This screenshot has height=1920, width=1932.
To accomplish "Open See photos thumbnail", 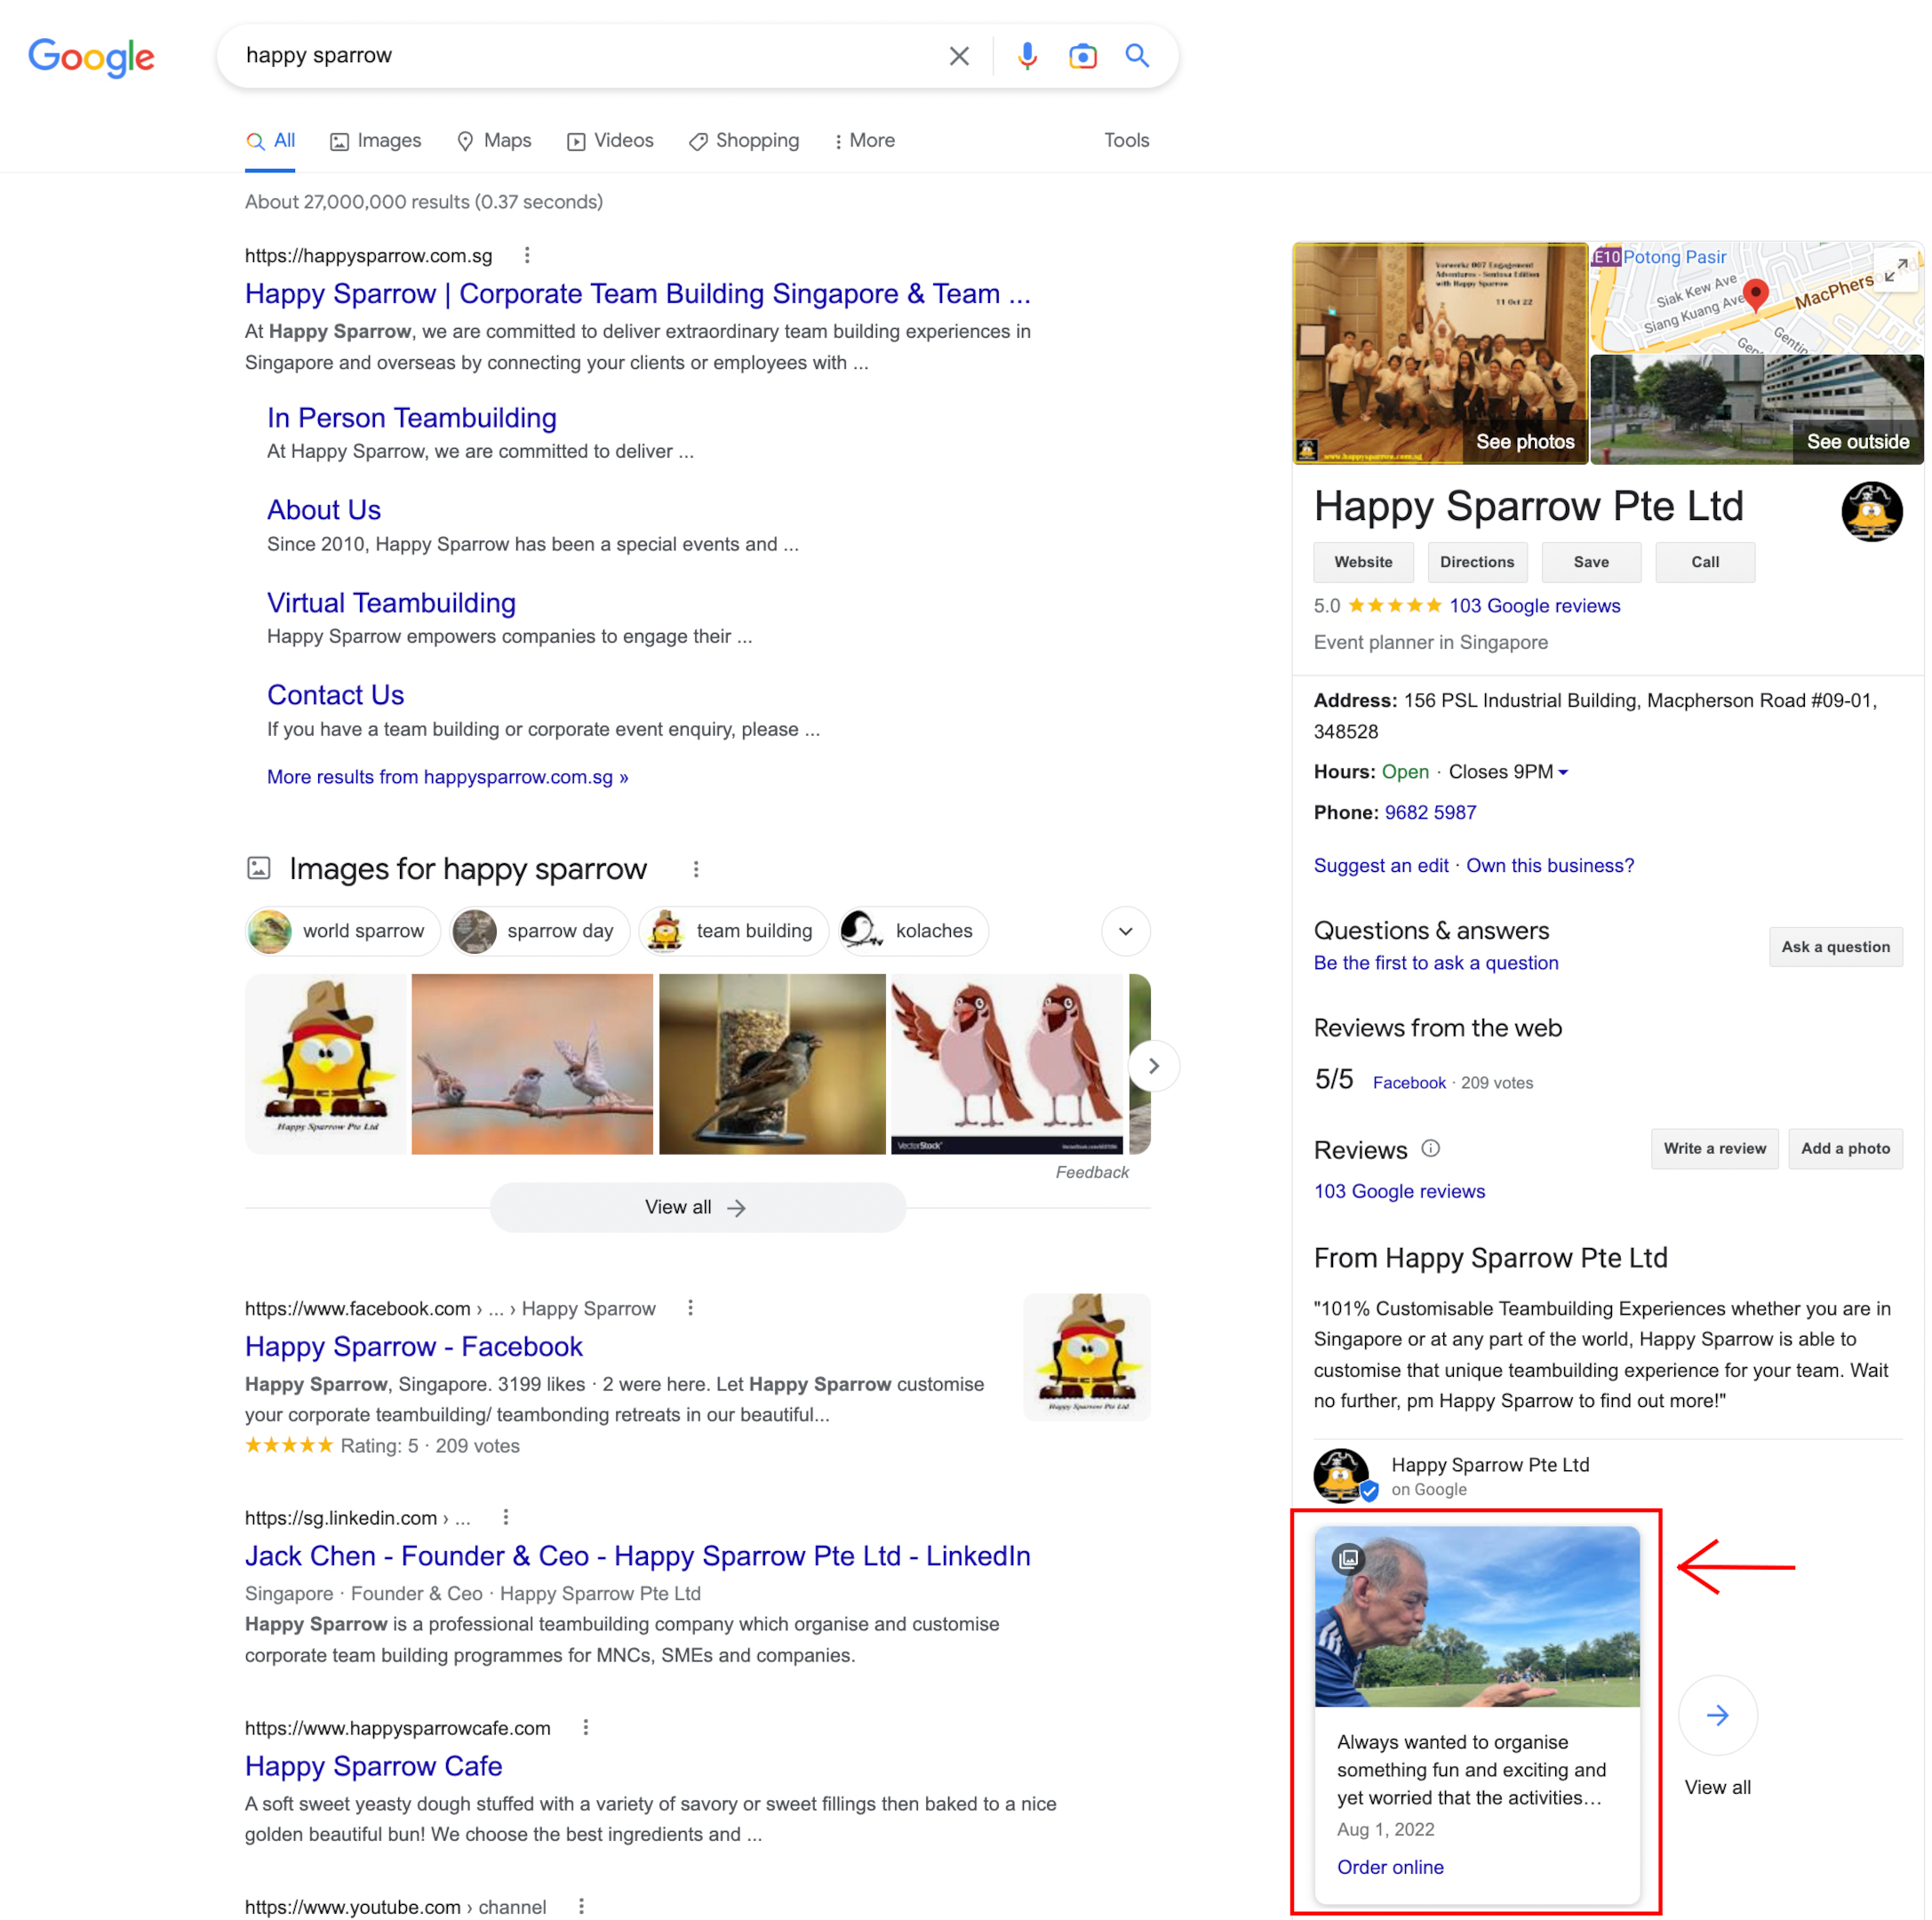I will point(1439,353).
